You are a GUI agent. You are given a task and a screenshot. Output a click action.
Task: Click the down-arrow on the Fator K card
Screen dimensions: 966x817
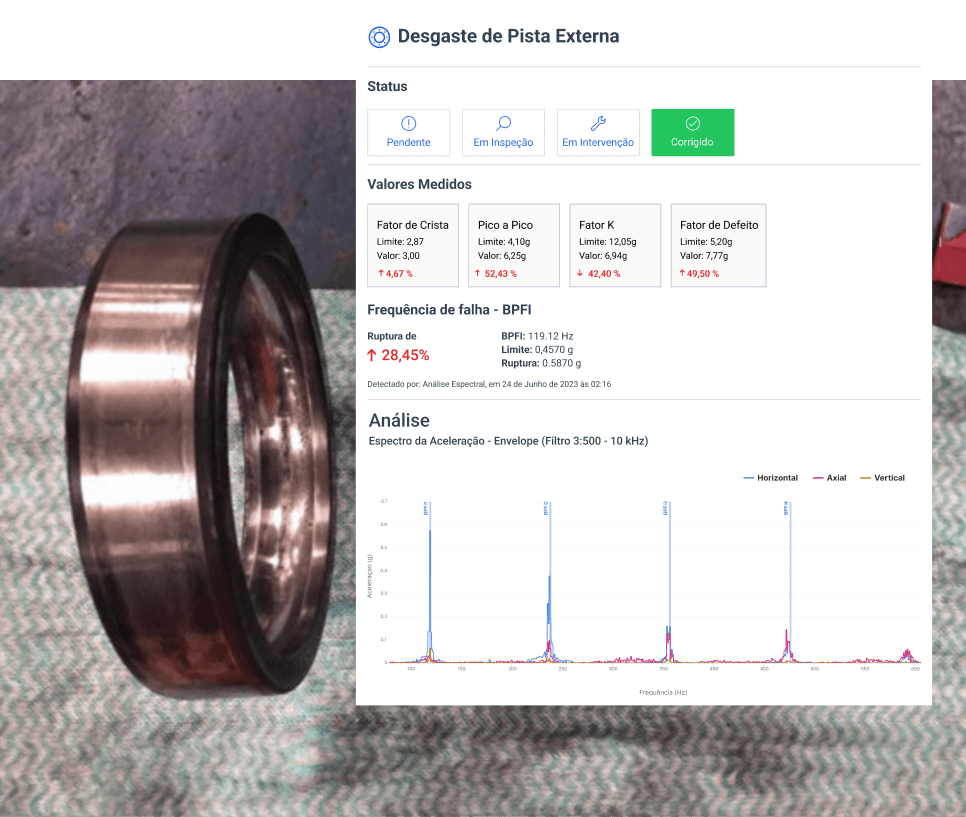coord(582,273)
